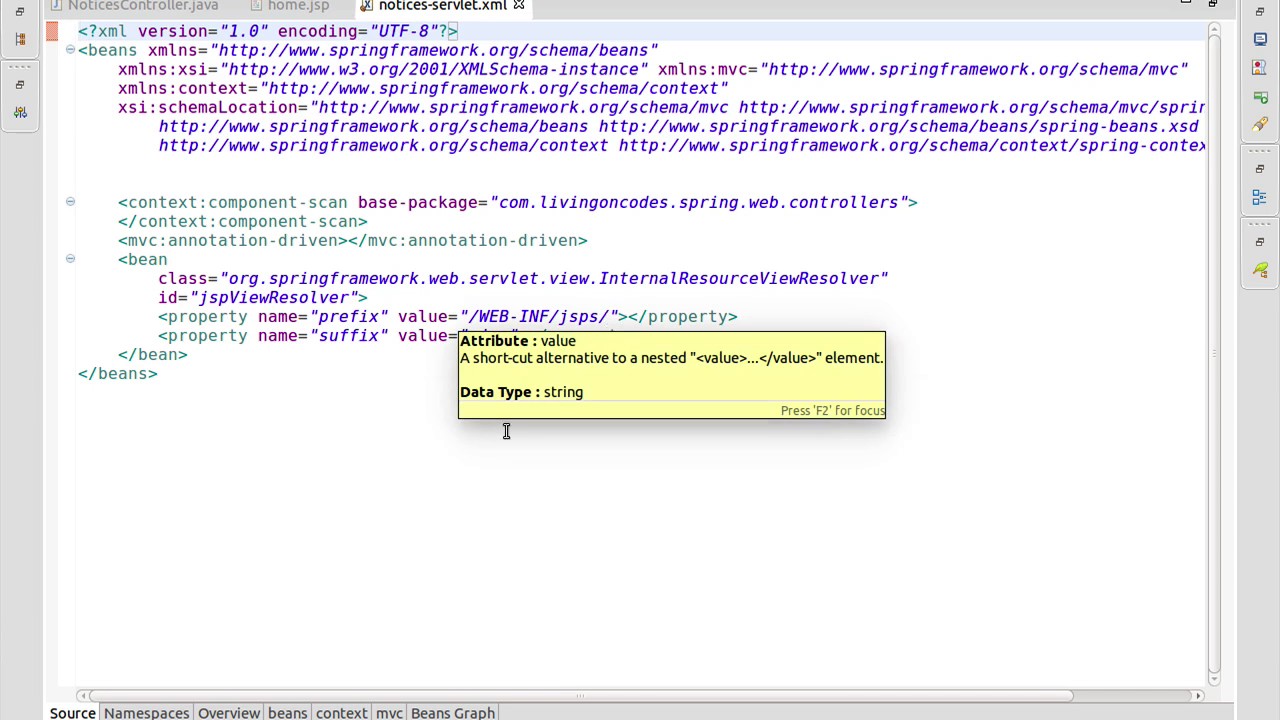The width and height of the screenshot is (1280, 720).
Task: Restore the second left minimized view stack
Action: (x=20, y=84)
